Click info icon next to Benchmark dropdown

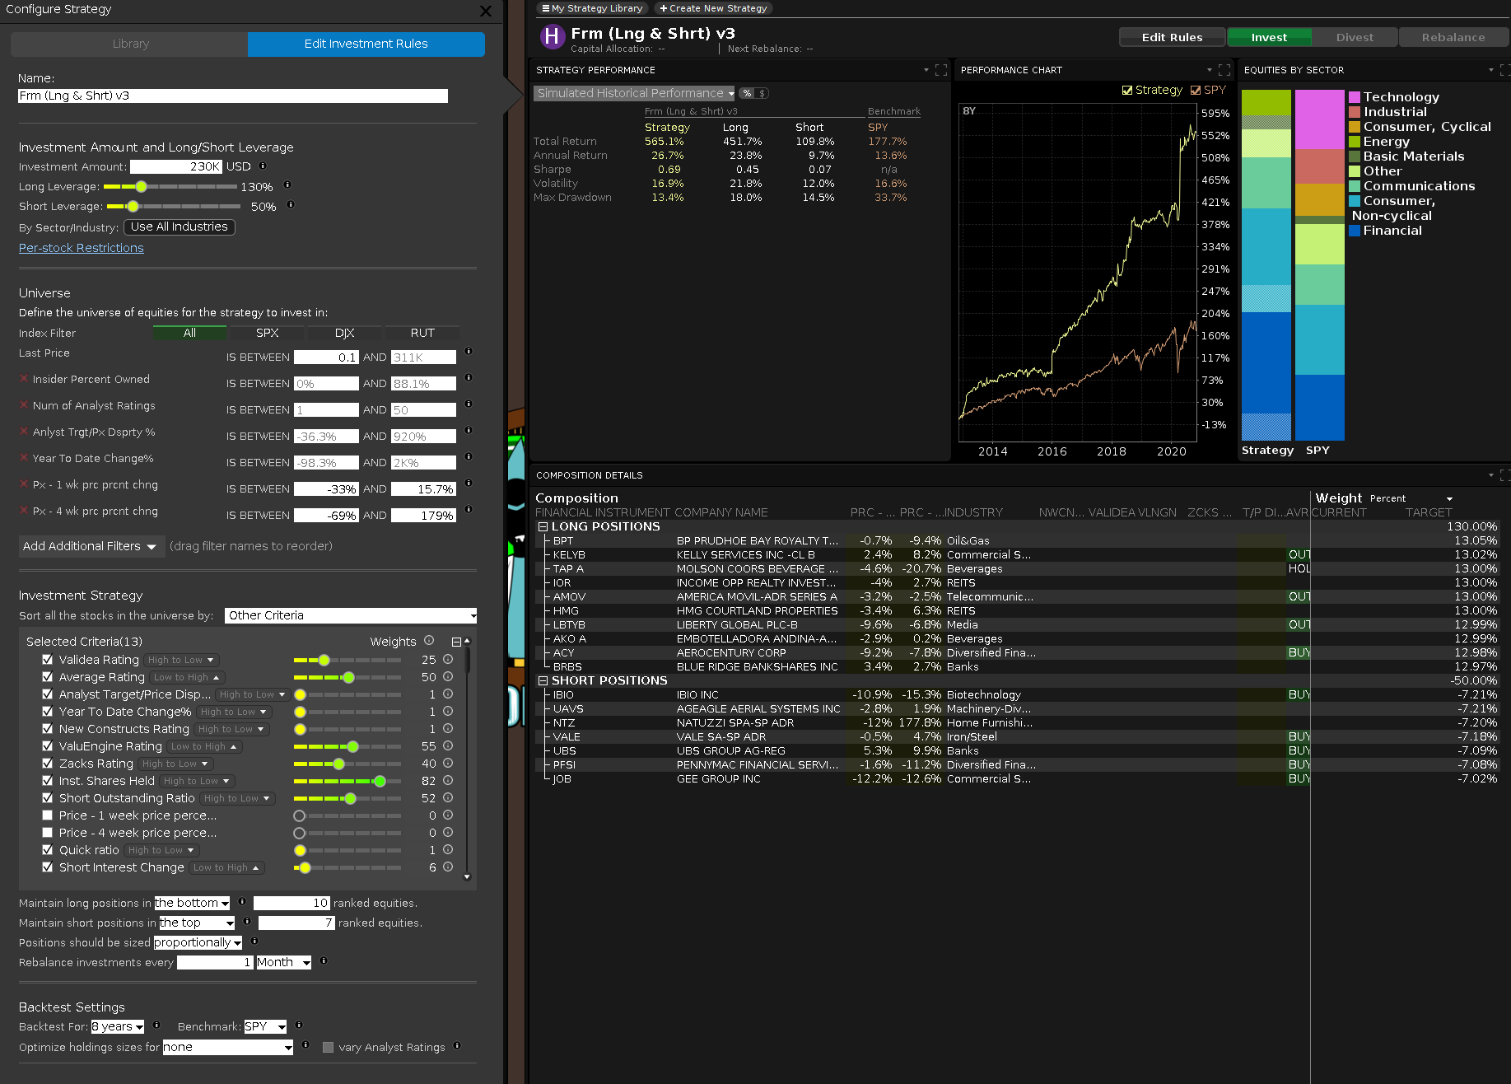[x=299, y=1025]
